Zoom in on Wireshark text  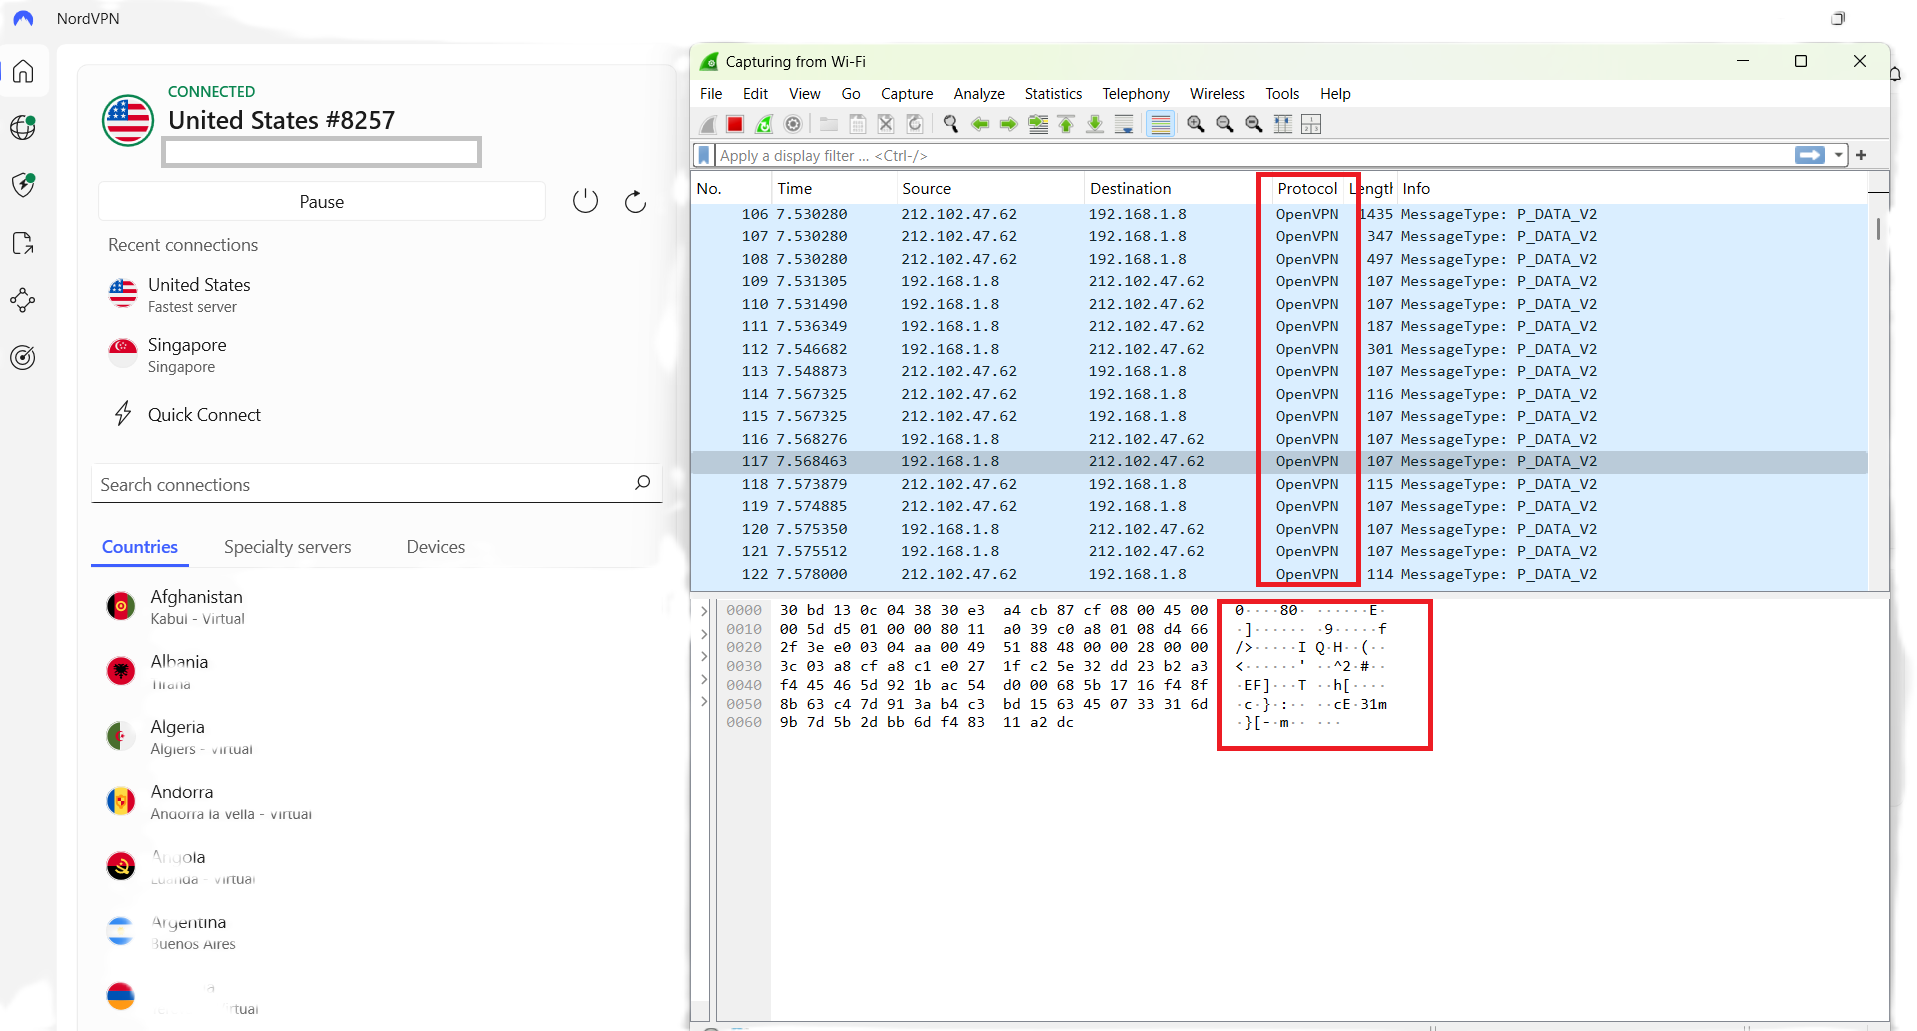coord(1196,124)
